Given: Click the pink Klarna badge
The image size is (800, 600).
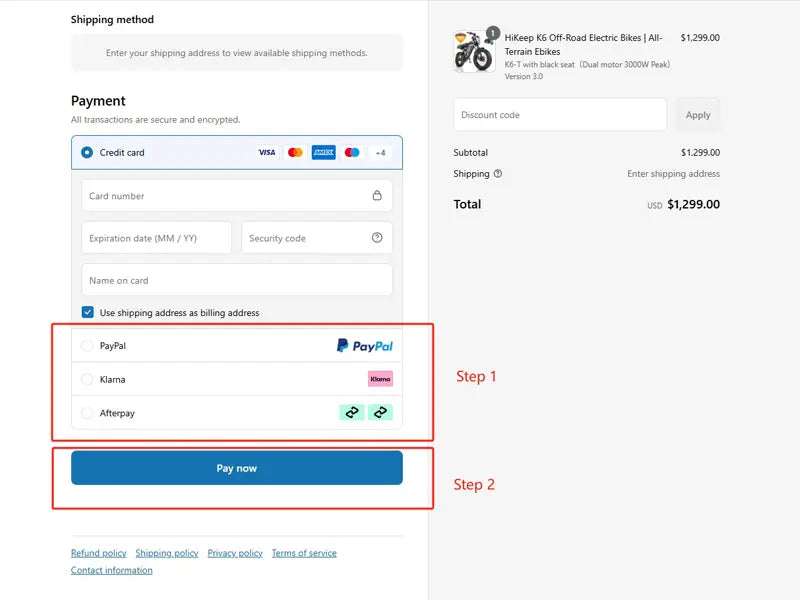Looking at the screenshot, I should point(380,379).
